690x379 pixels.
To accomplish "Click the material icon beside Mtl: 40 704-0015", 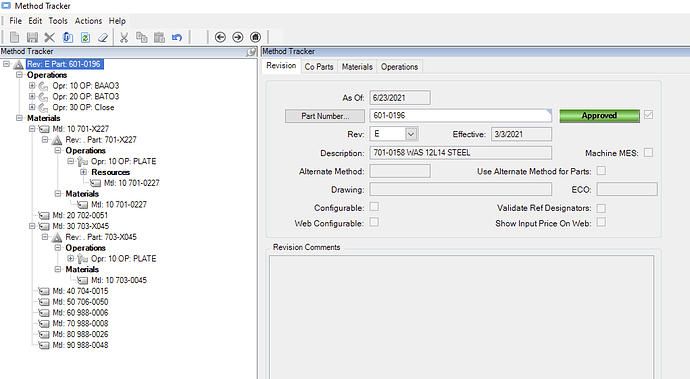I will [x=44, y=291].
